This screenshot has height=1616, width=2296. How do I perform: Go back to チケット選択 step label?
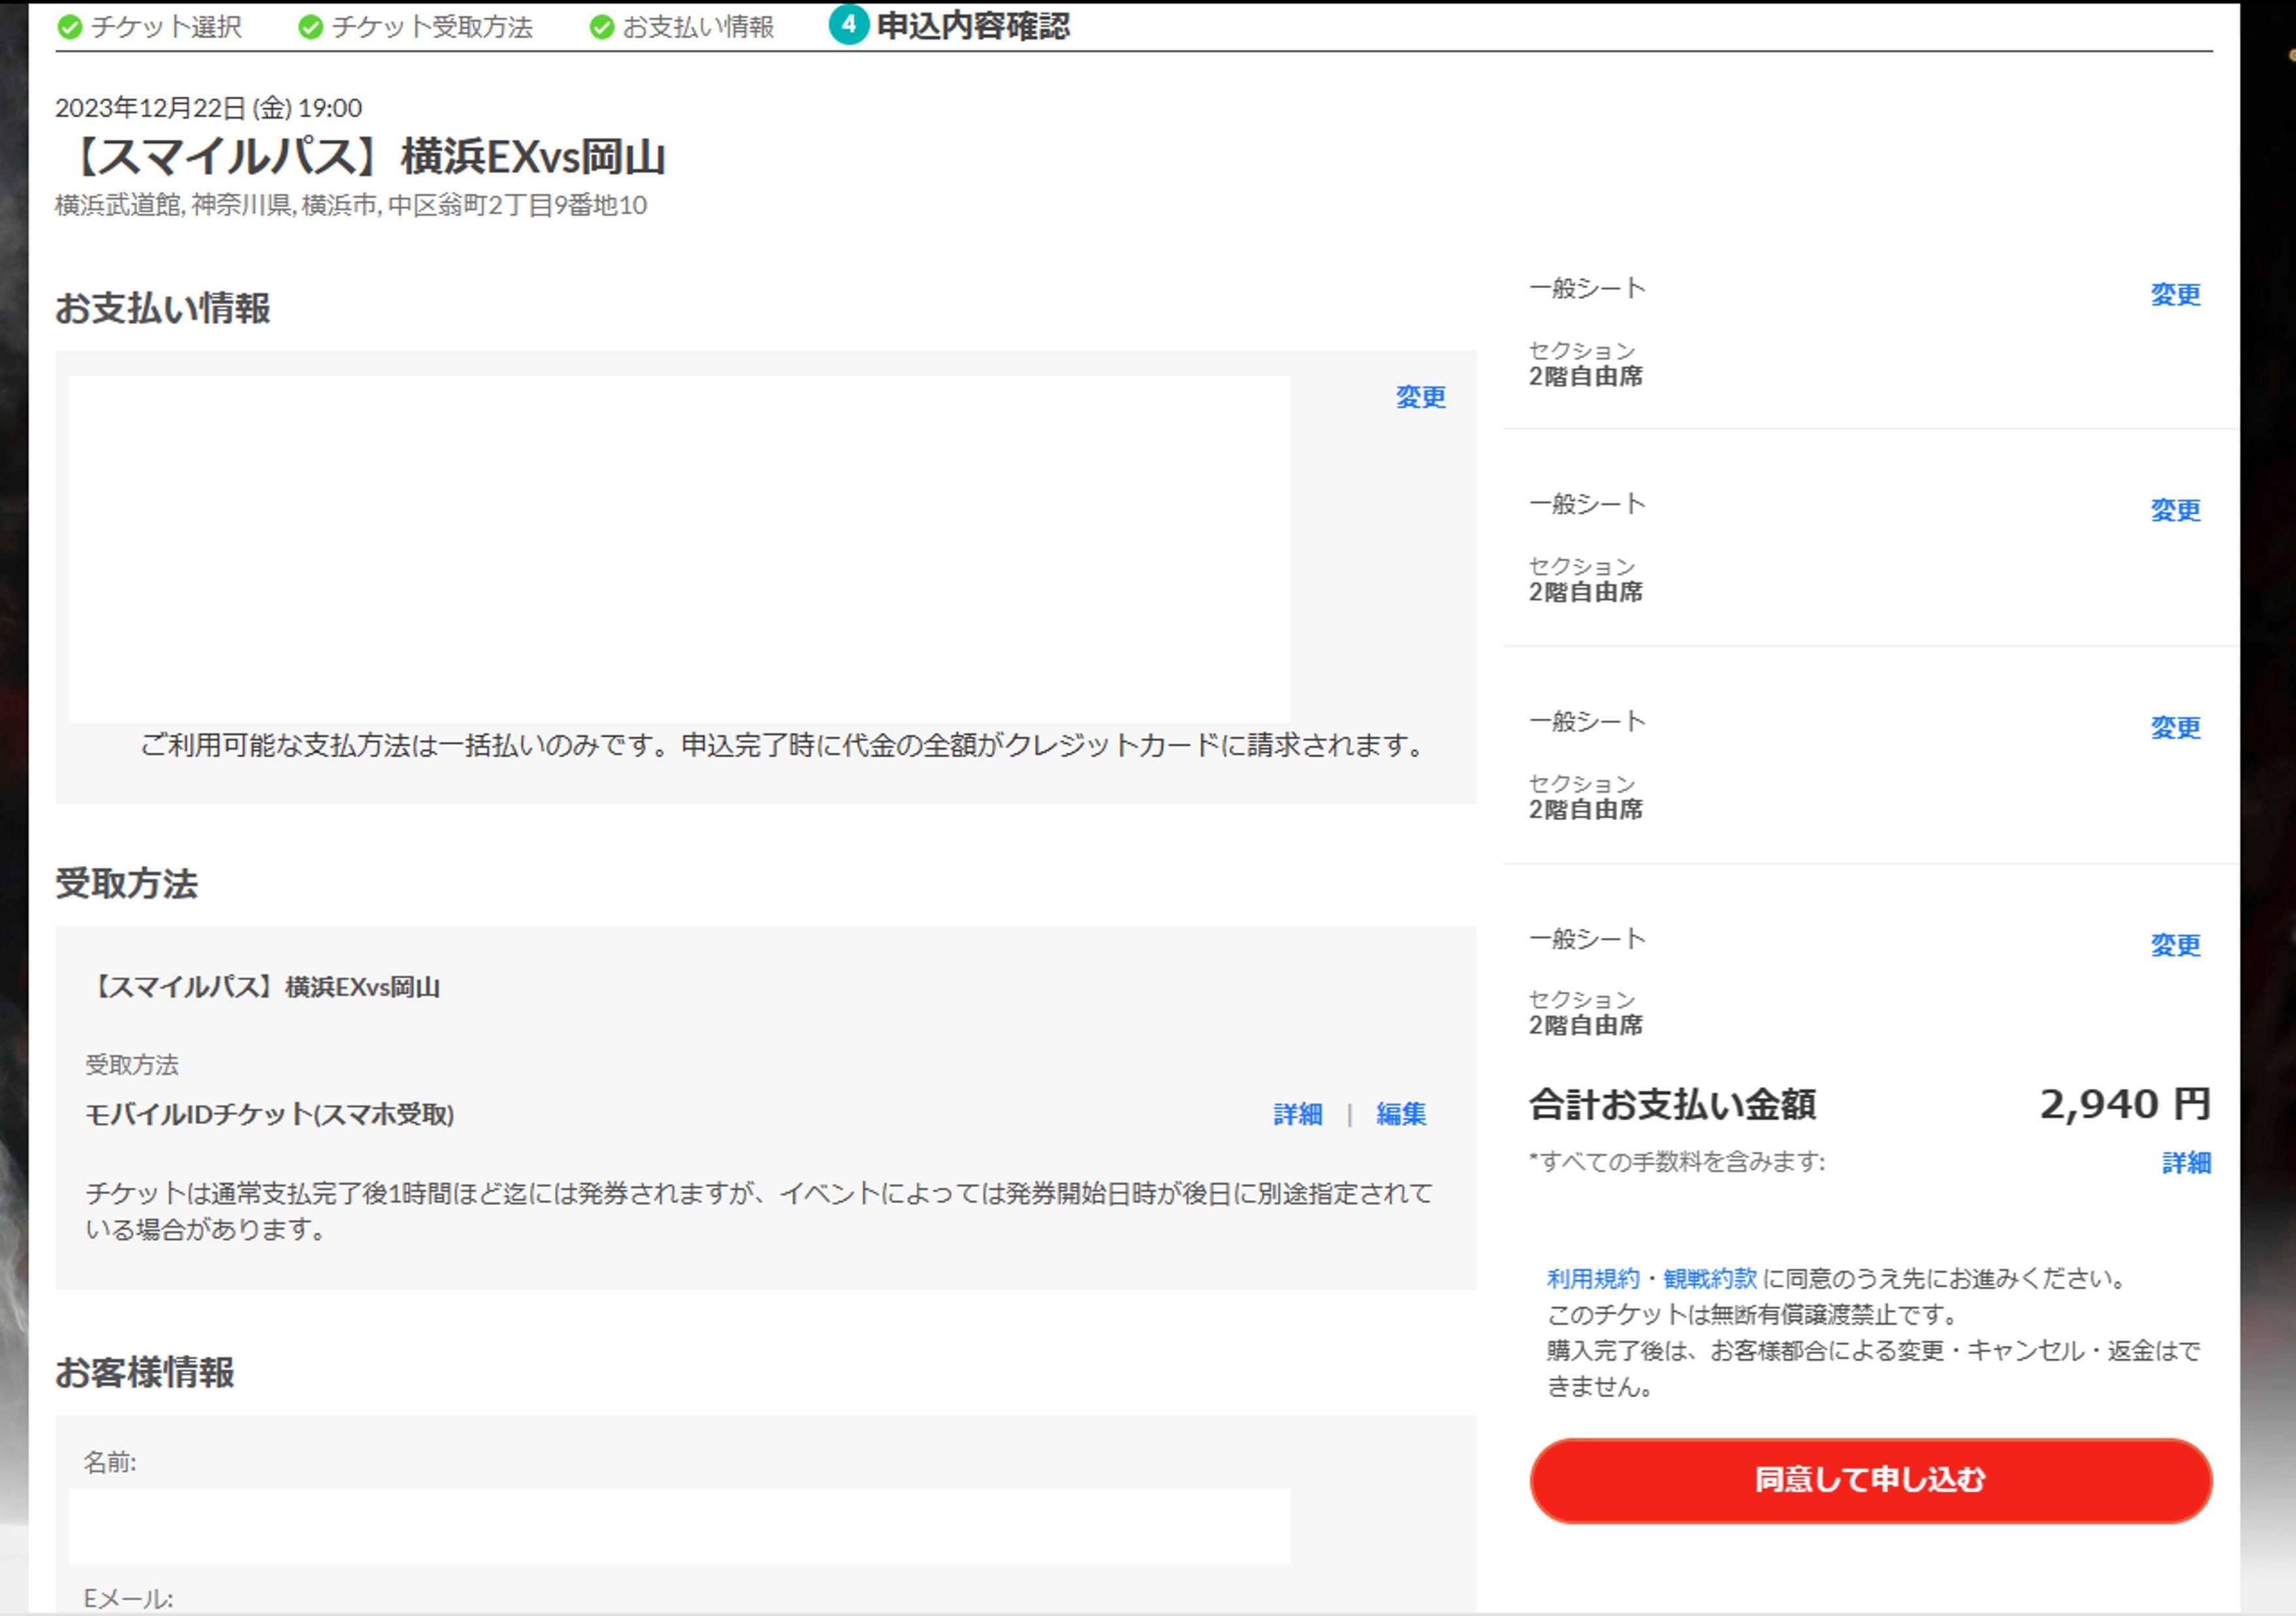tap(166, 27)
